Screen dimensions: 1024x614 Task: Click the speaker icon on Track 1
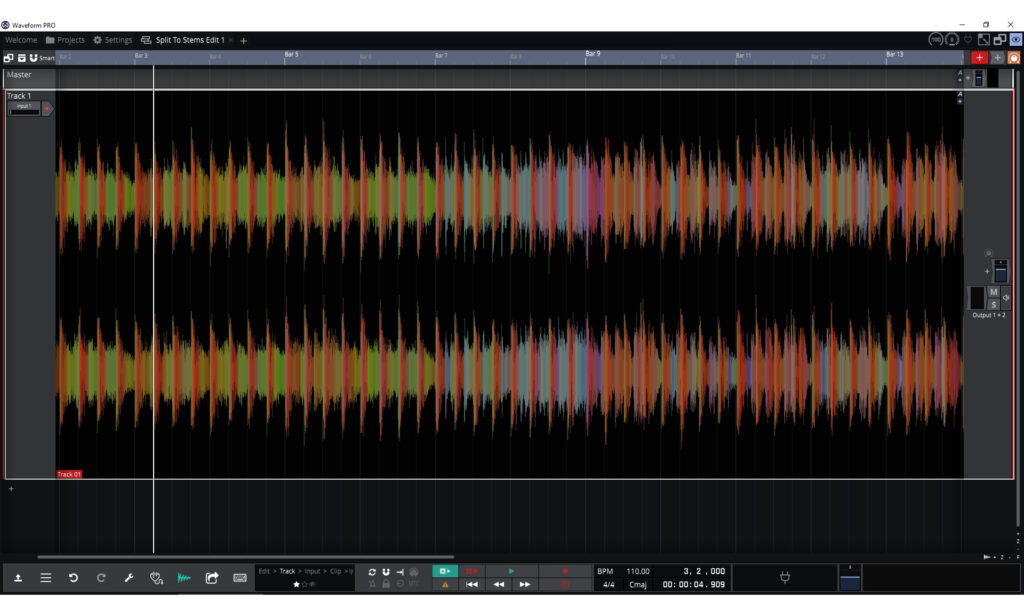(1006, 298)
